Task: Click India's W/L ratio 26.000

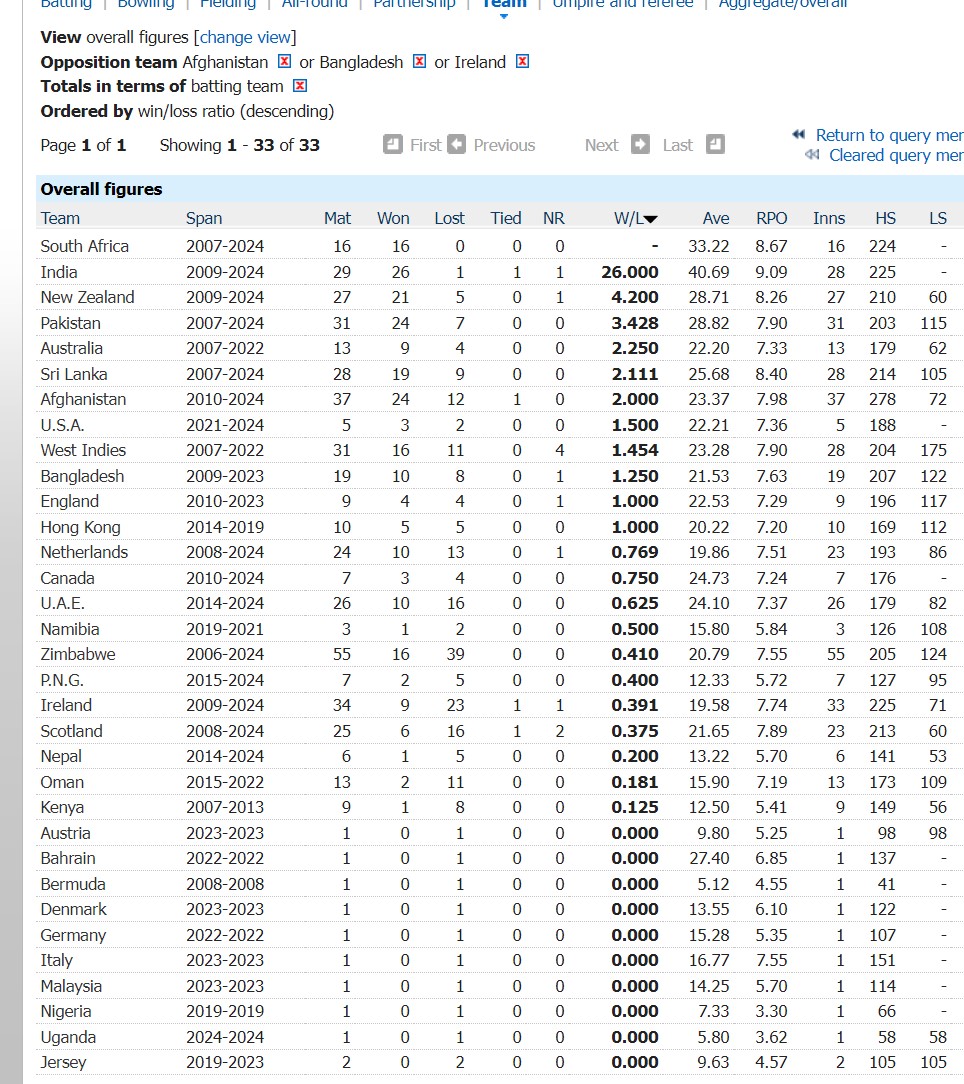Action: (x=629, y=272)
